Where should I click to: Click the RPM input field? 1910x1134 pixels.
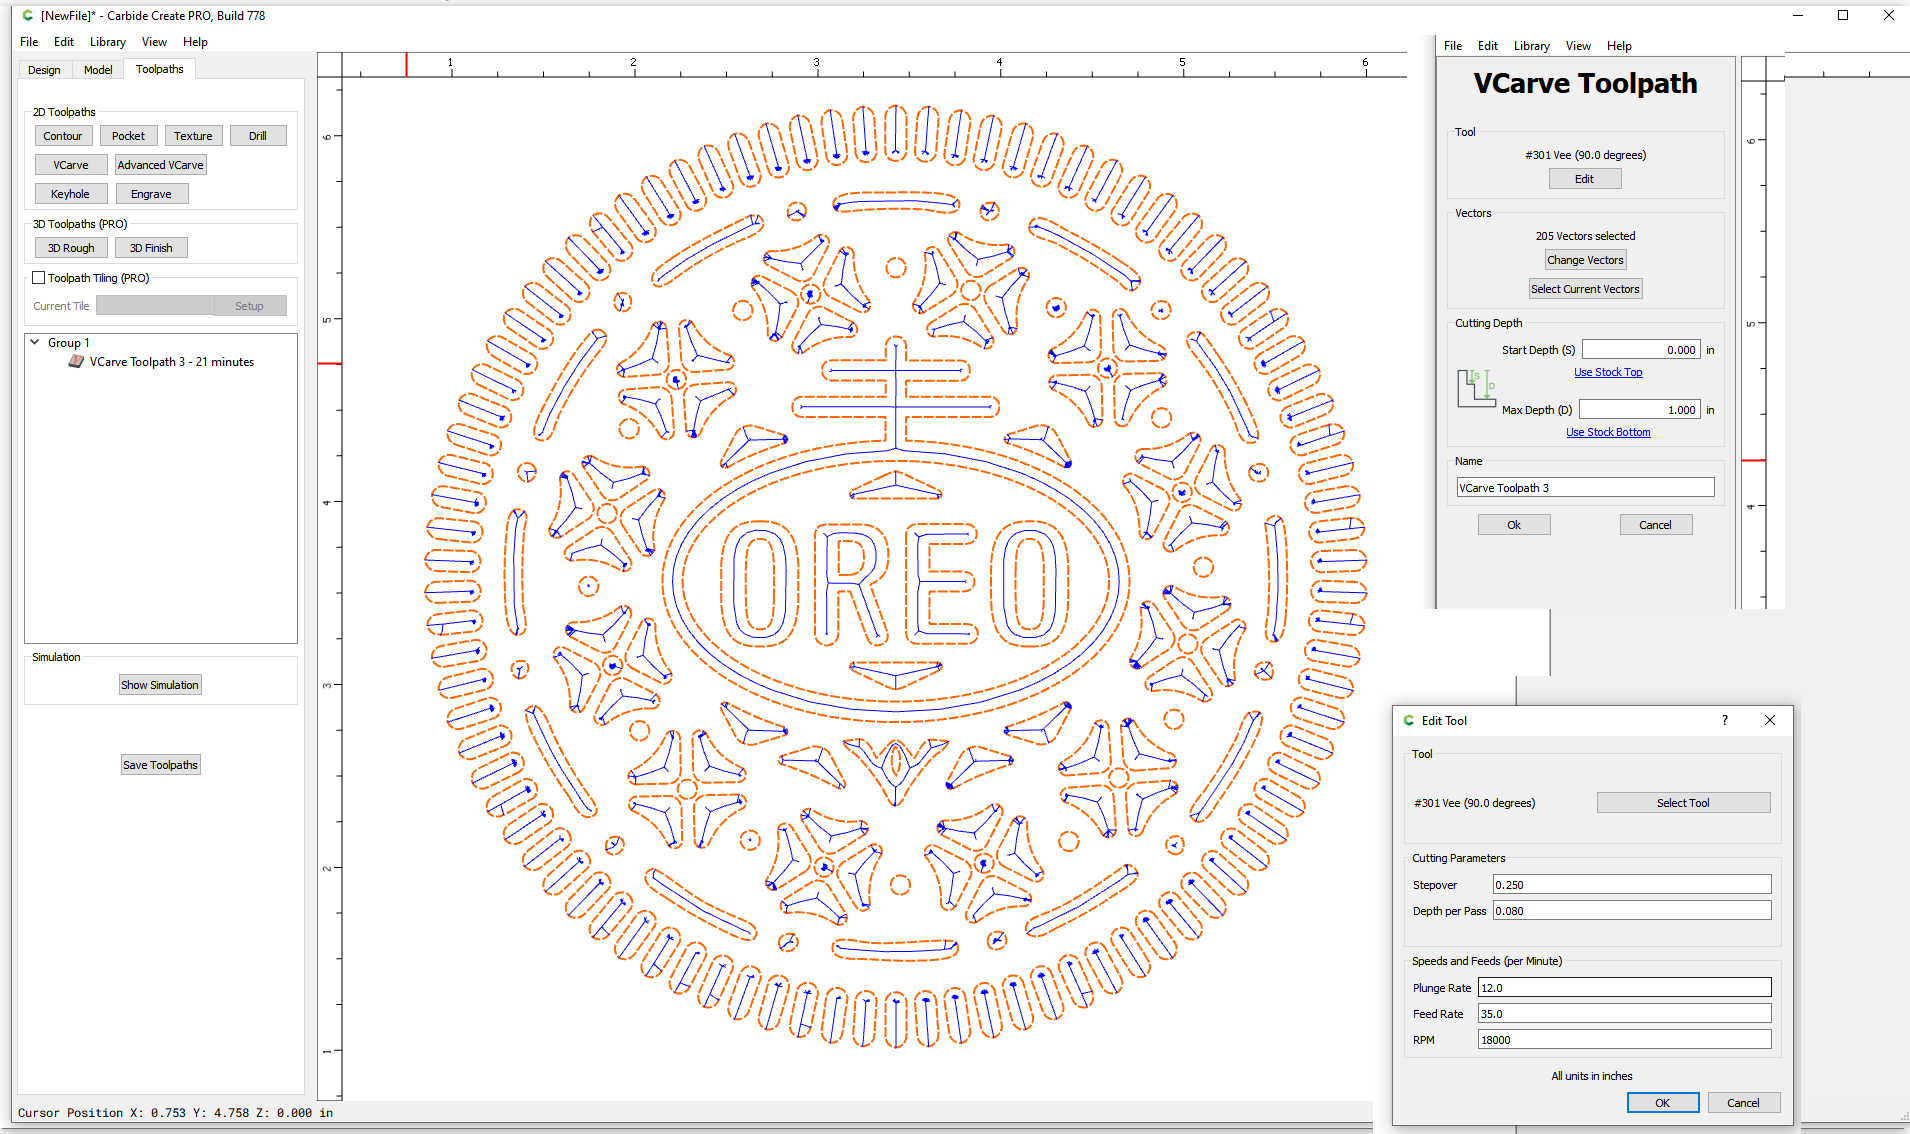click(x=1624, y=1040)
